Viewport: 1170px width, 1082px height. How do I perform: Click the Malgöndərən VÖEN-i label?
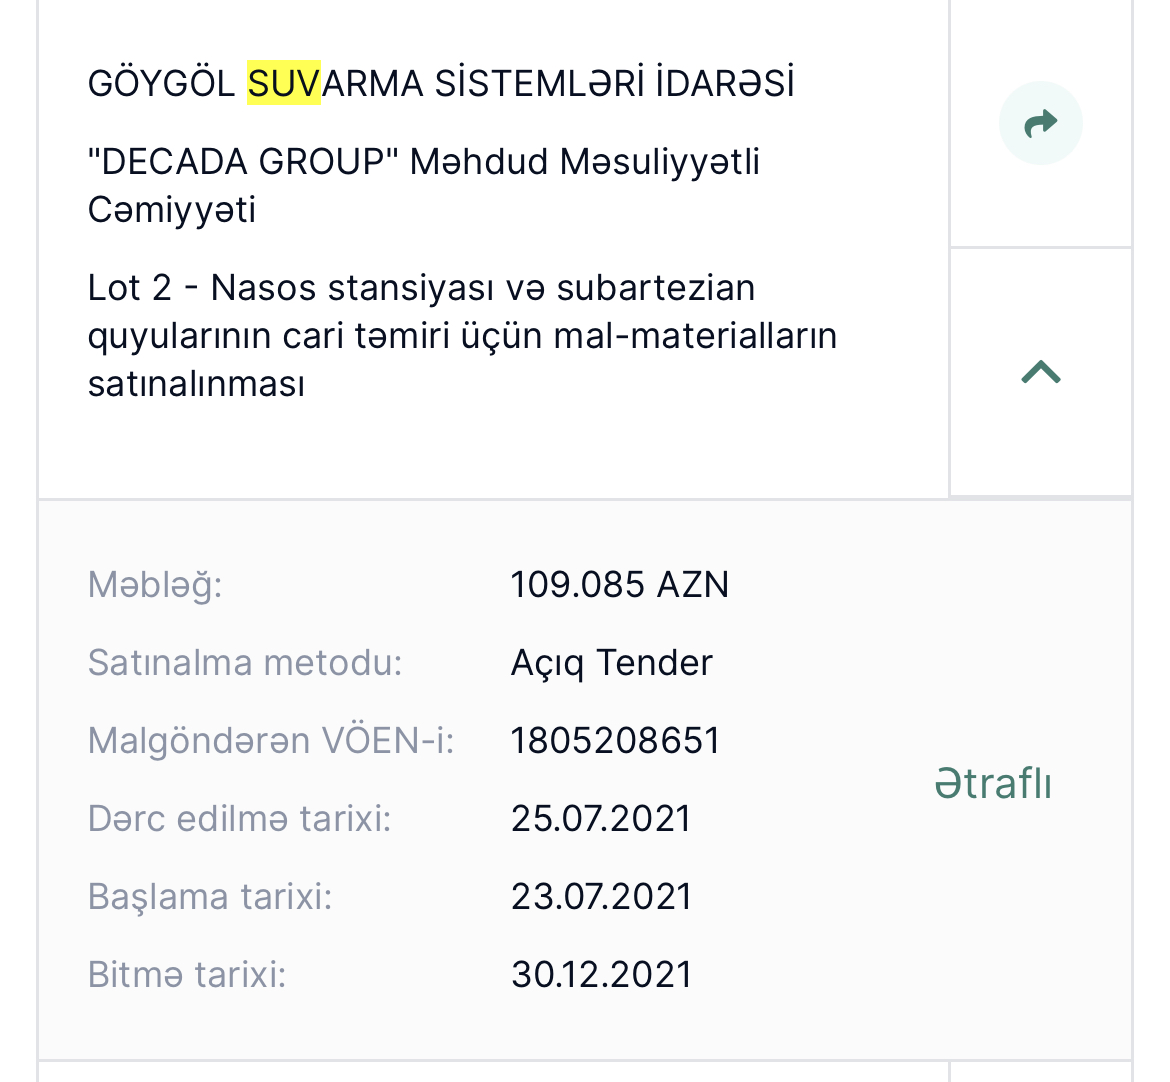click(x=271, y=741)
